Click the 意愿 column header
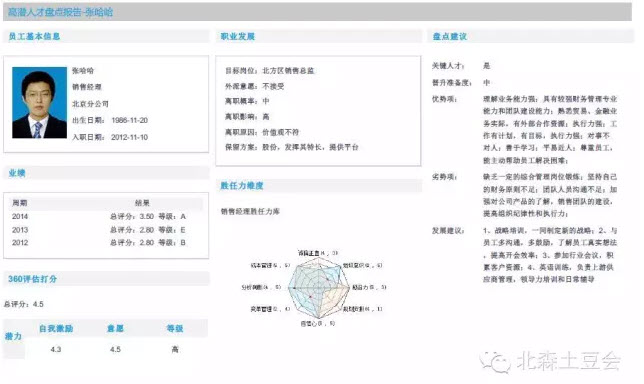The image size is (644, 384). point(115,329)
